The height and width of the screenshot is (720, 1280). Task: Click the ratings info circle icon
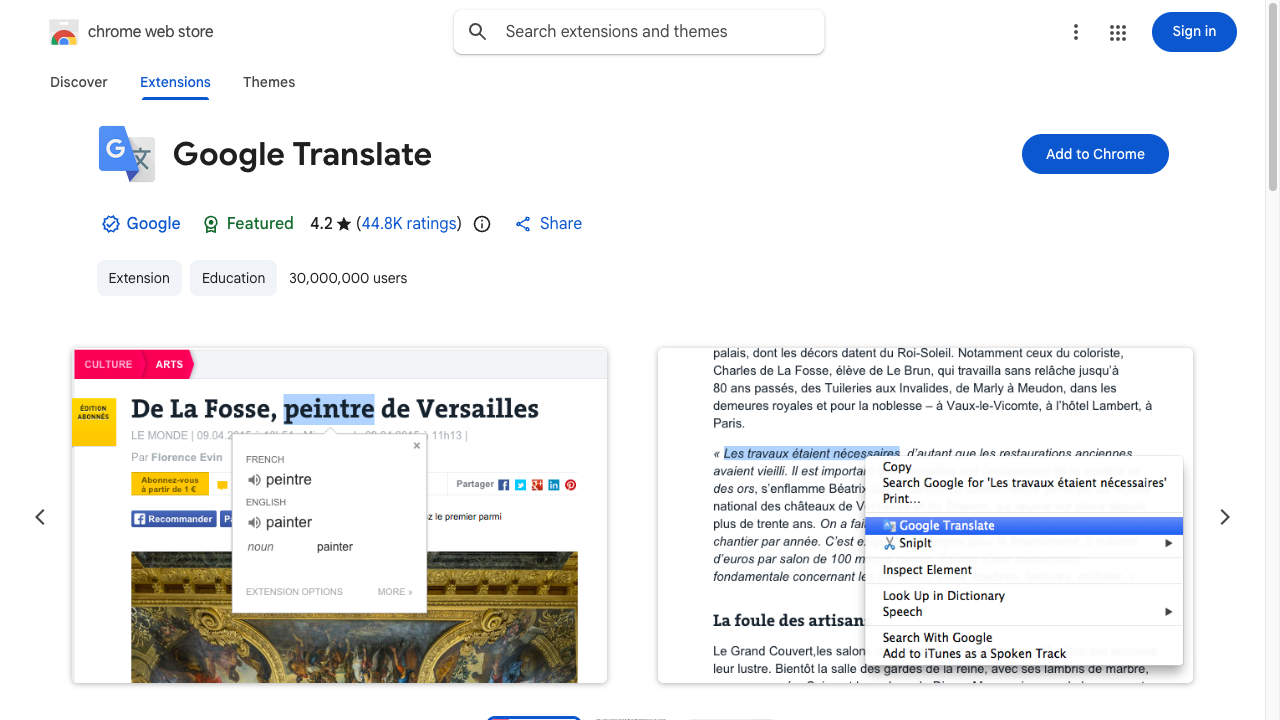tap(482, 224)
